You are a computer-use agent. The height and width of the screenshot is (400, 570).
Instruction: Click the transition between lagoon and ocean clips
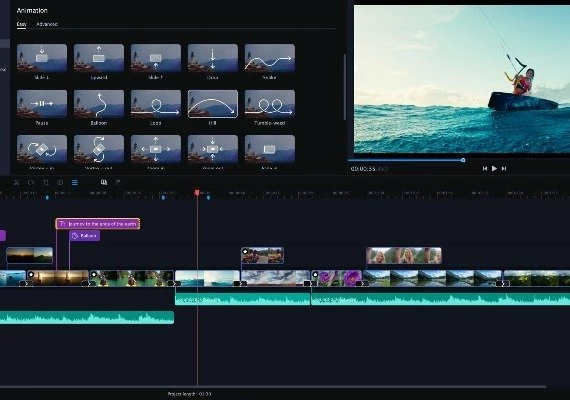(x=174, y=283)
